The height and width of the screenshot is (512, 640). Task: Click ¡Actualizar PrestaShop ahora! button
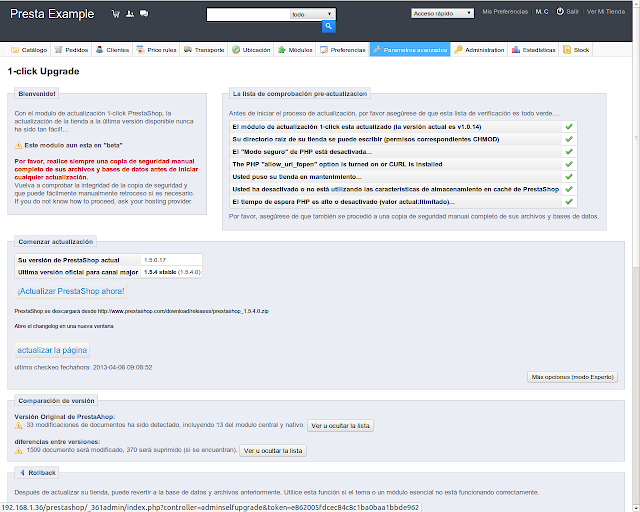71,291
